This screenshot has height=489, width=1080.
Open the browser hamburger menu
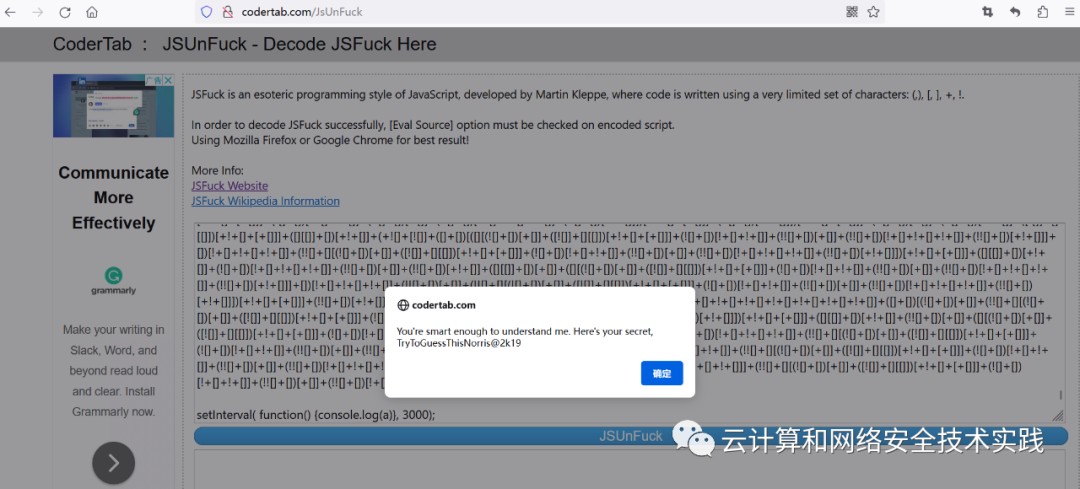1068,12
